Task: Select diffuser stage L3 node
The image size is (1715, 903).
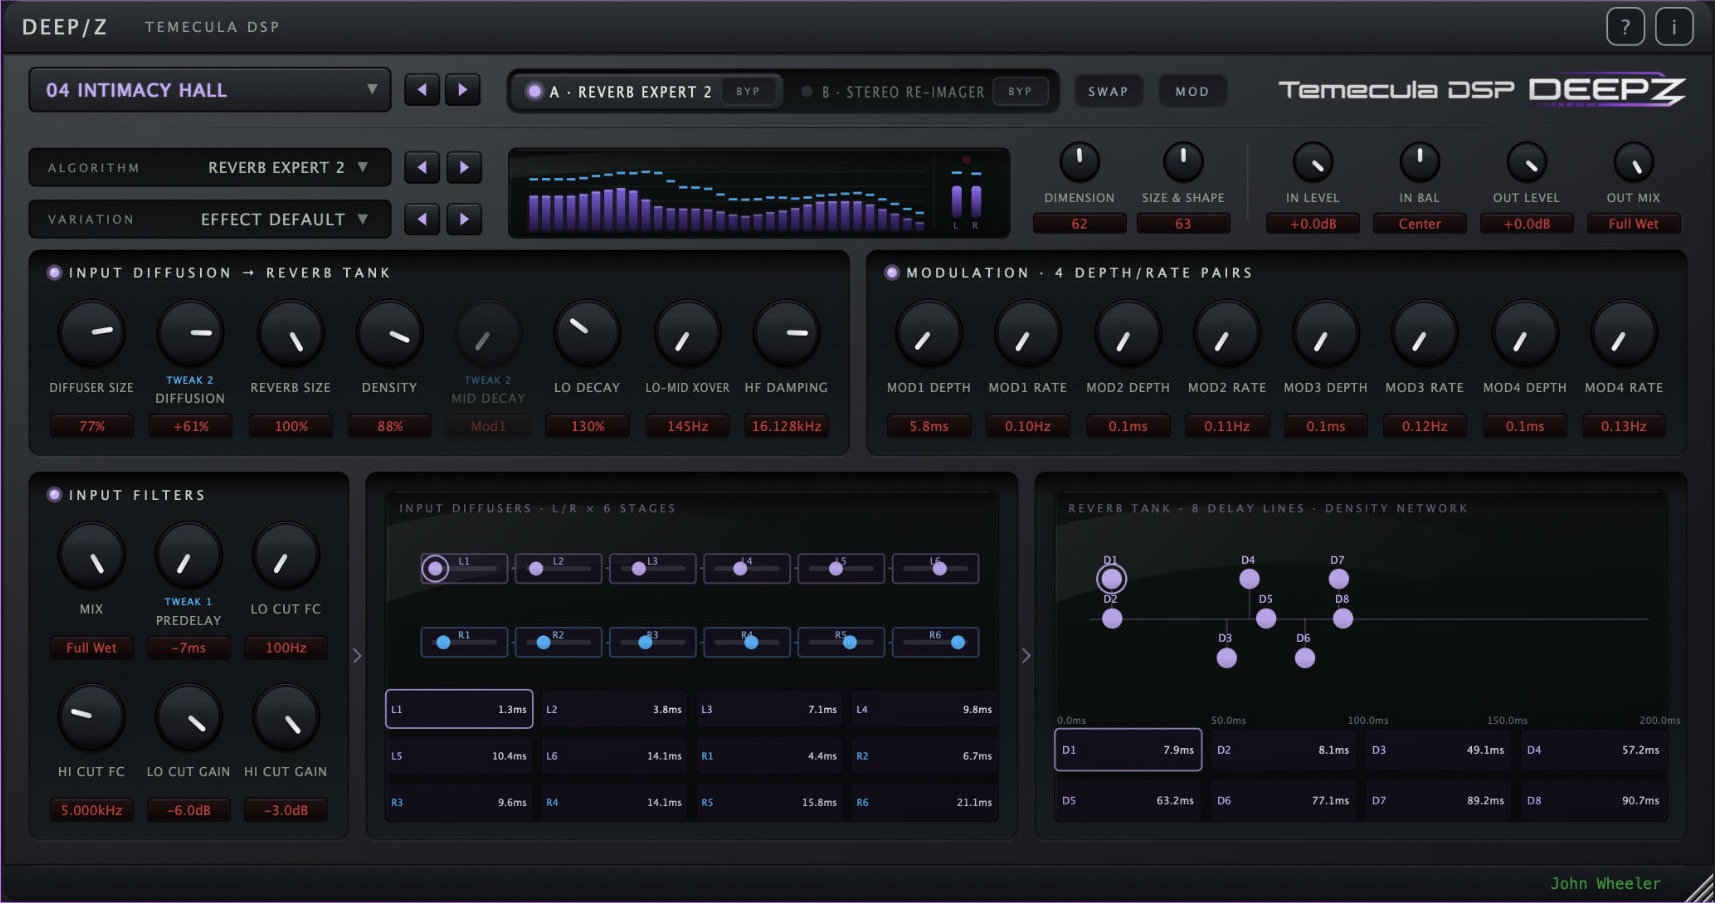Action: (639, 568)
